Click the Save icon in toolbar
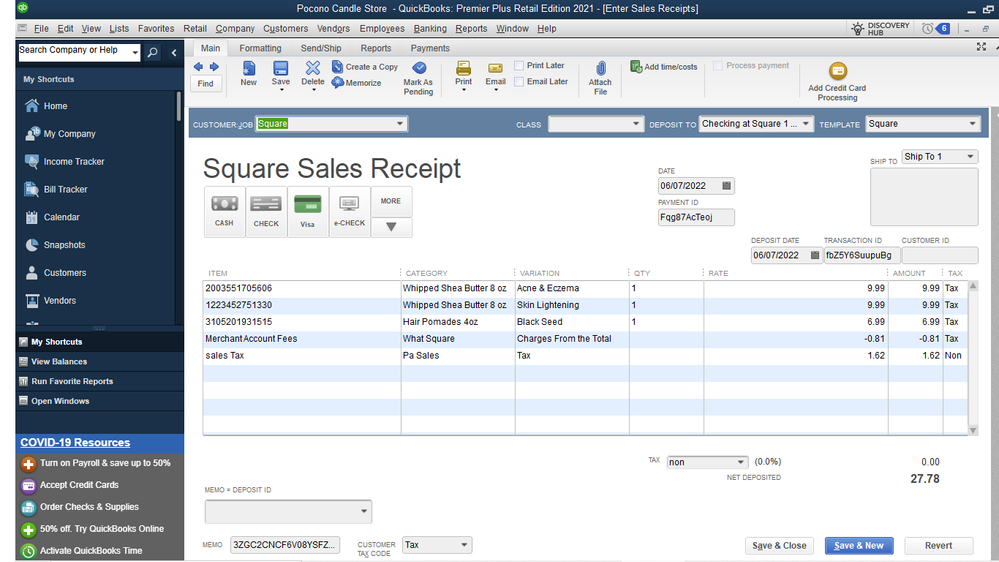Viewport: 999px width, 562px height. [281, 69]
